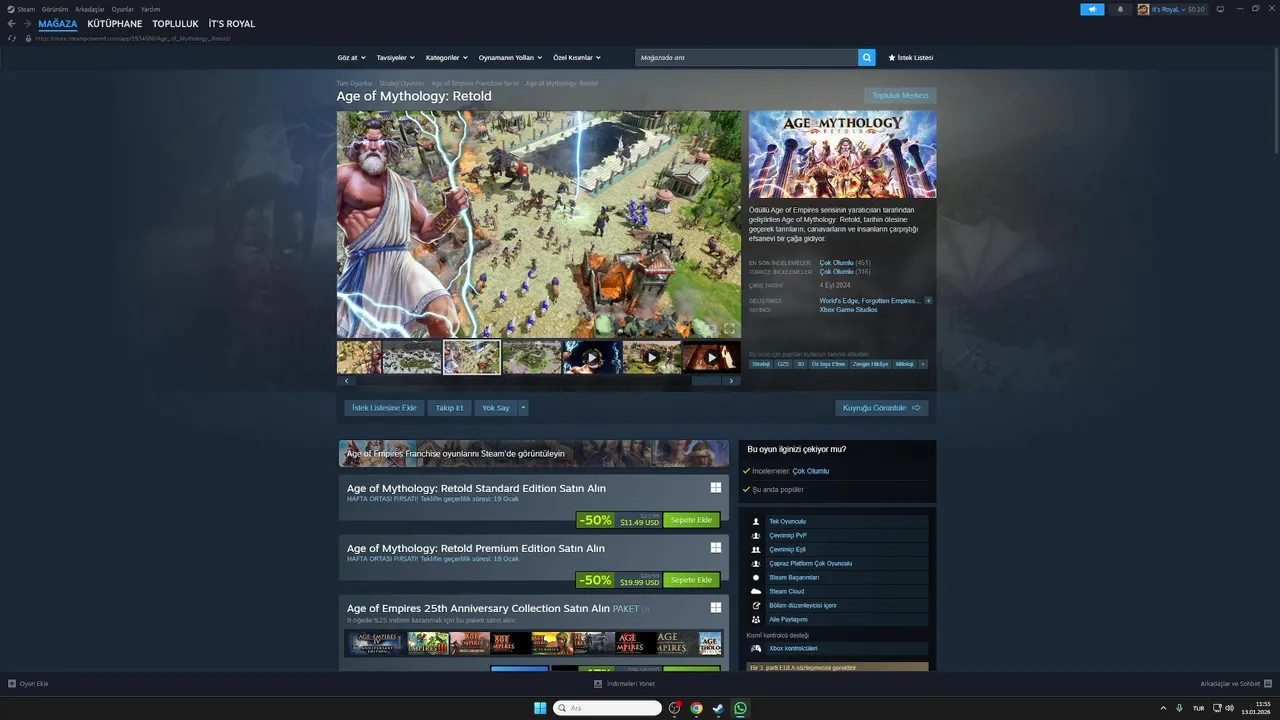Expand the Kategoriler dropdown
Image resolution: width=1280 pixels, height=720 pixels.
tap(446, 58)
